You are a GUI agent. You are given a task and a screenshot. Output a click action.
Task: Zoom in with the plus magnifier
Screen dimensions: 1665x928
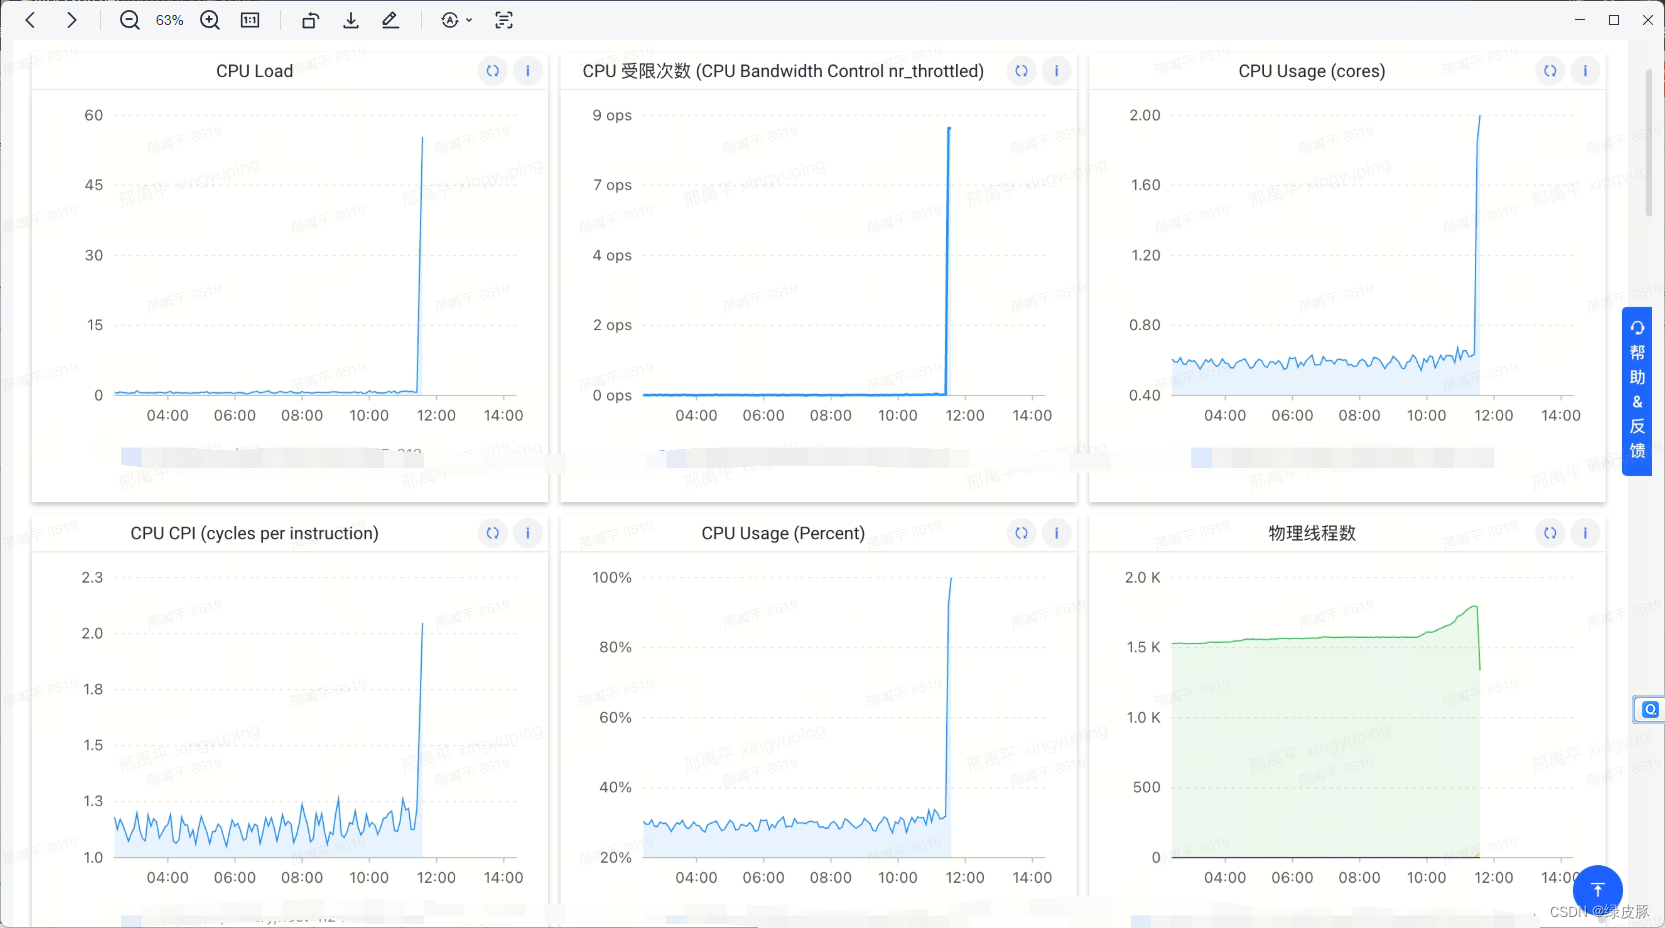[x=210, y=20]
